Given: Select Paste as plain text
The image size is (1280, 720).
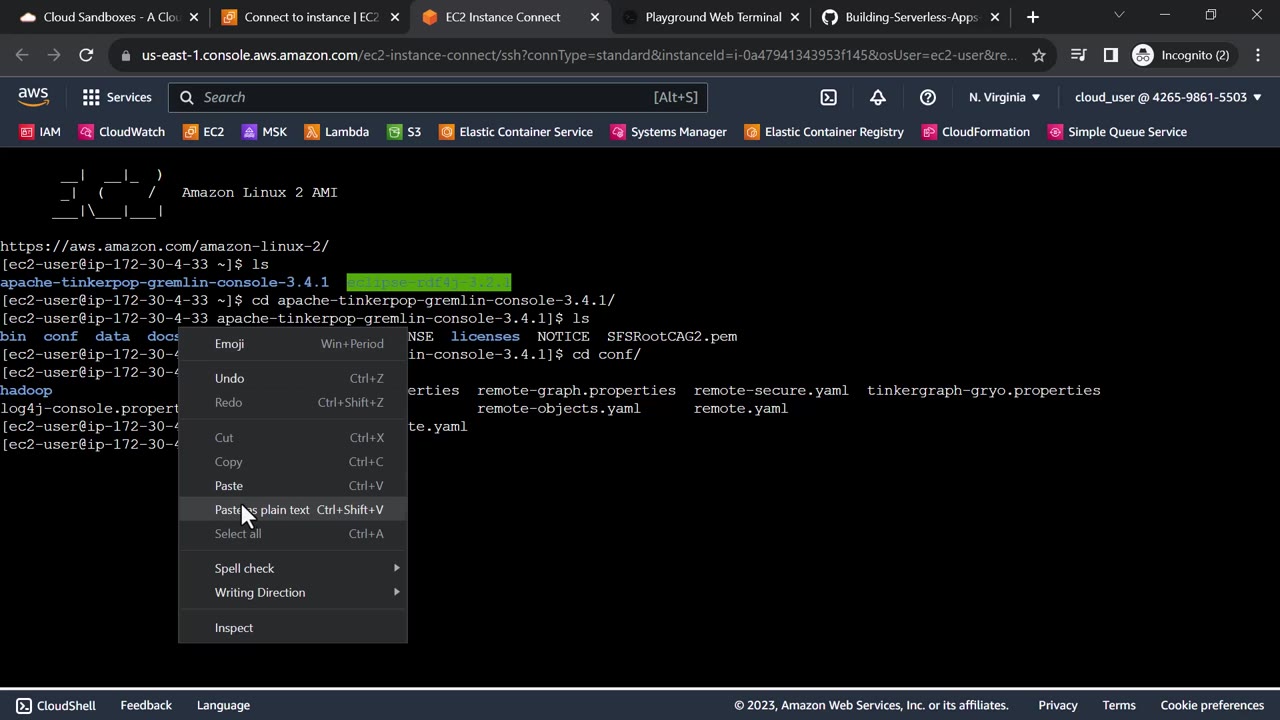Looking at the screenshot, I should tap(262, 510).
